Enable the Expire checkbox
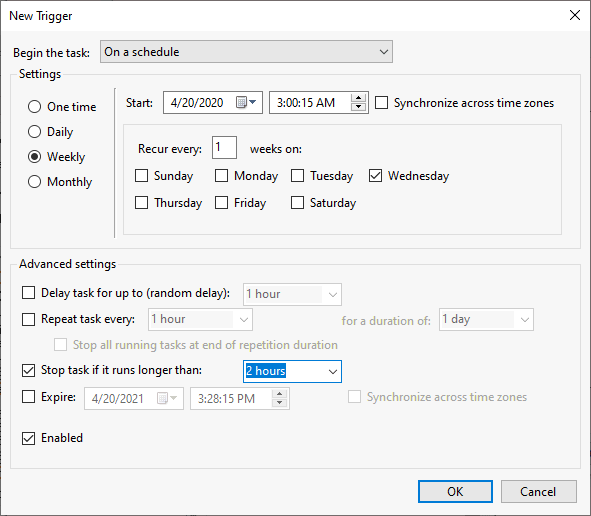 coord(28,397)
